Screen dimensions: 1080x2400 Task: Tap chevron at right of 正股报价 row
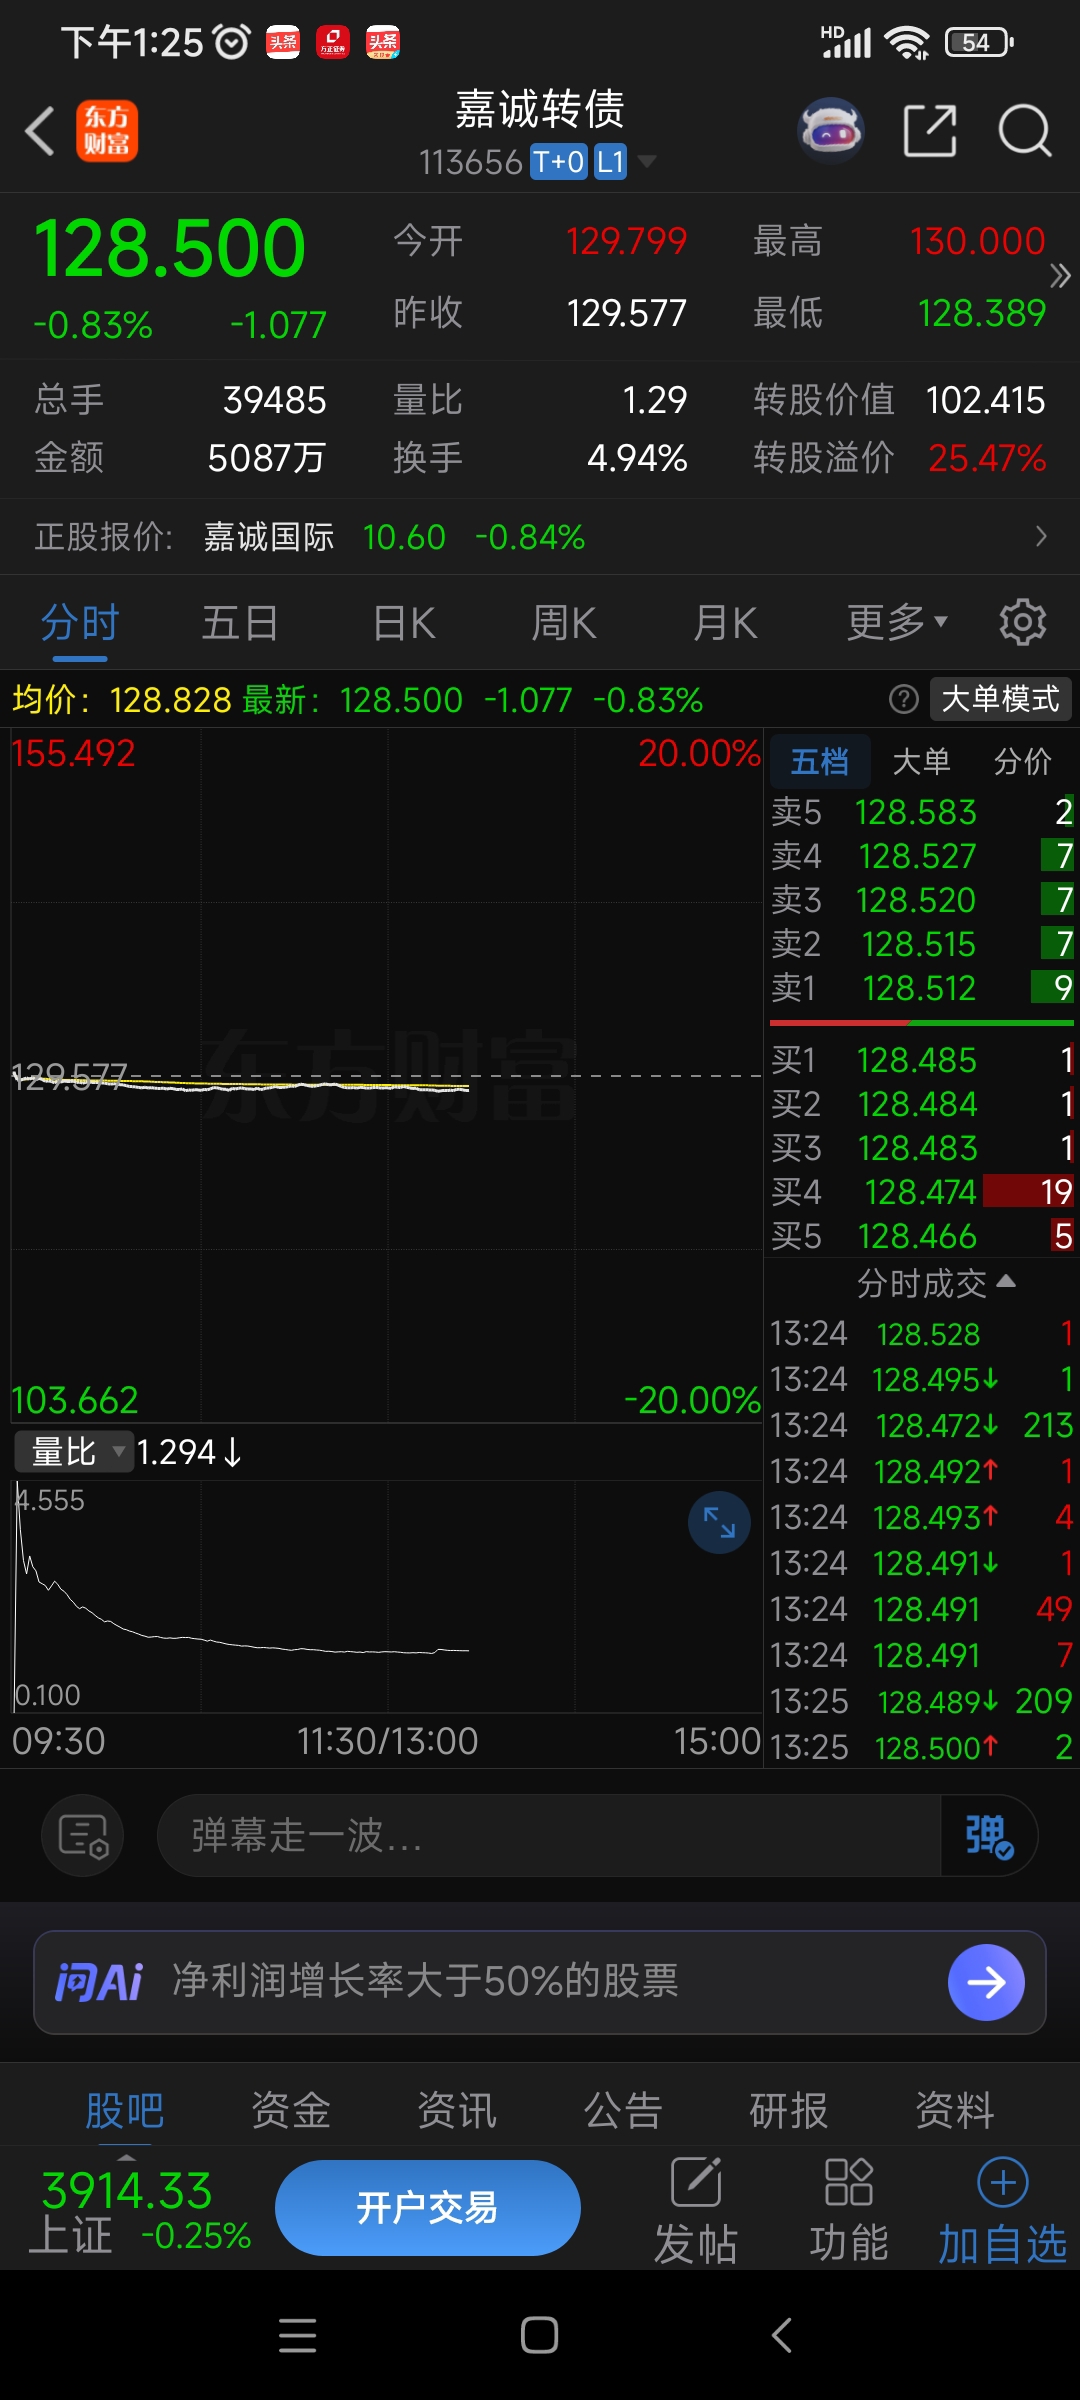(x=1041, y=537)
